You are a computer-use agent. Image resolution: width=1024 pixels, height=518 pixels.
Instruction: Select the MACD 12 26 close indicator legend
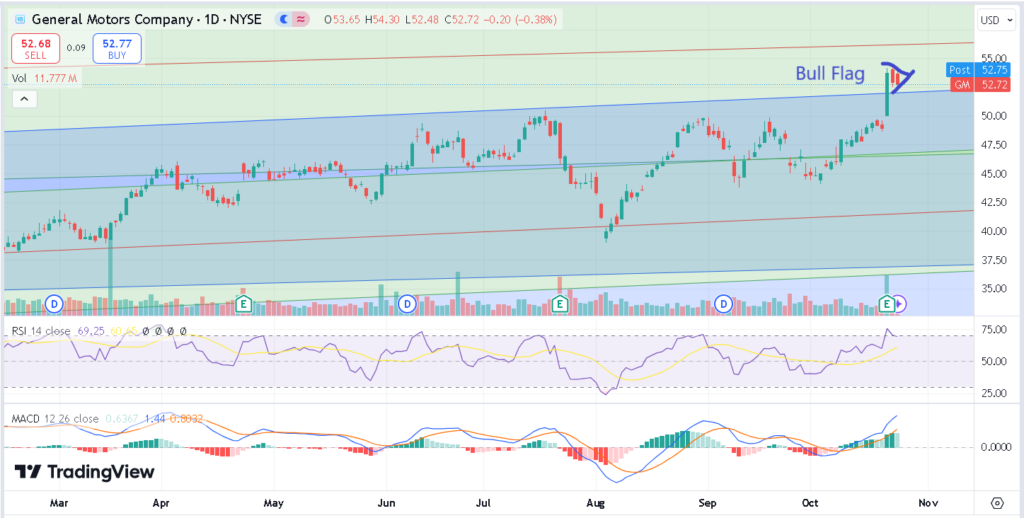point(55,419)
